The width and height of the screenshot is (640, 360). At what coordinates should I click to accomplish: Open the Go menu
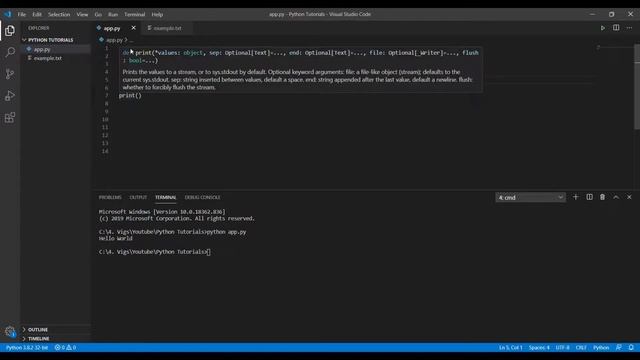tap(98, 14)
